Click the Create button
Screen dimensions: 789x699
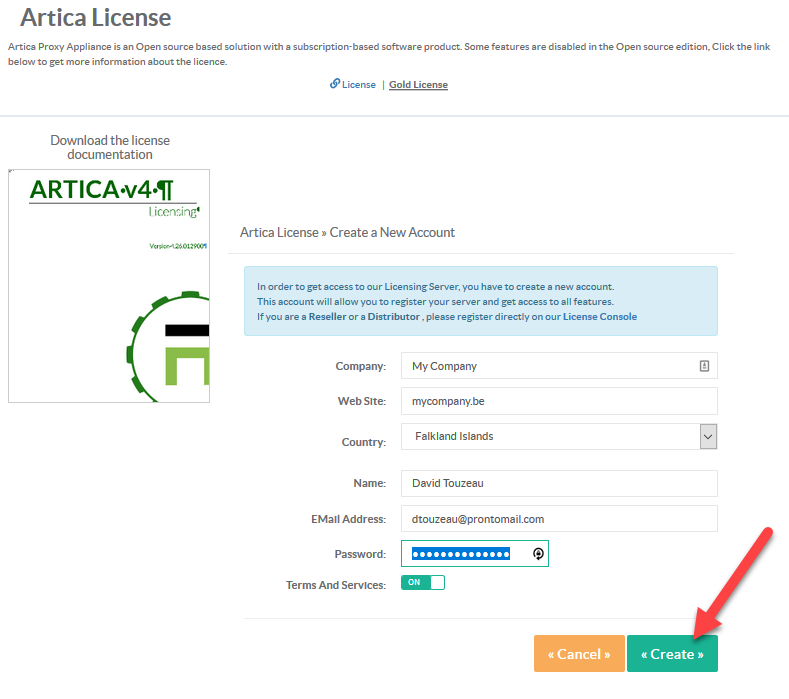[672, 654]
